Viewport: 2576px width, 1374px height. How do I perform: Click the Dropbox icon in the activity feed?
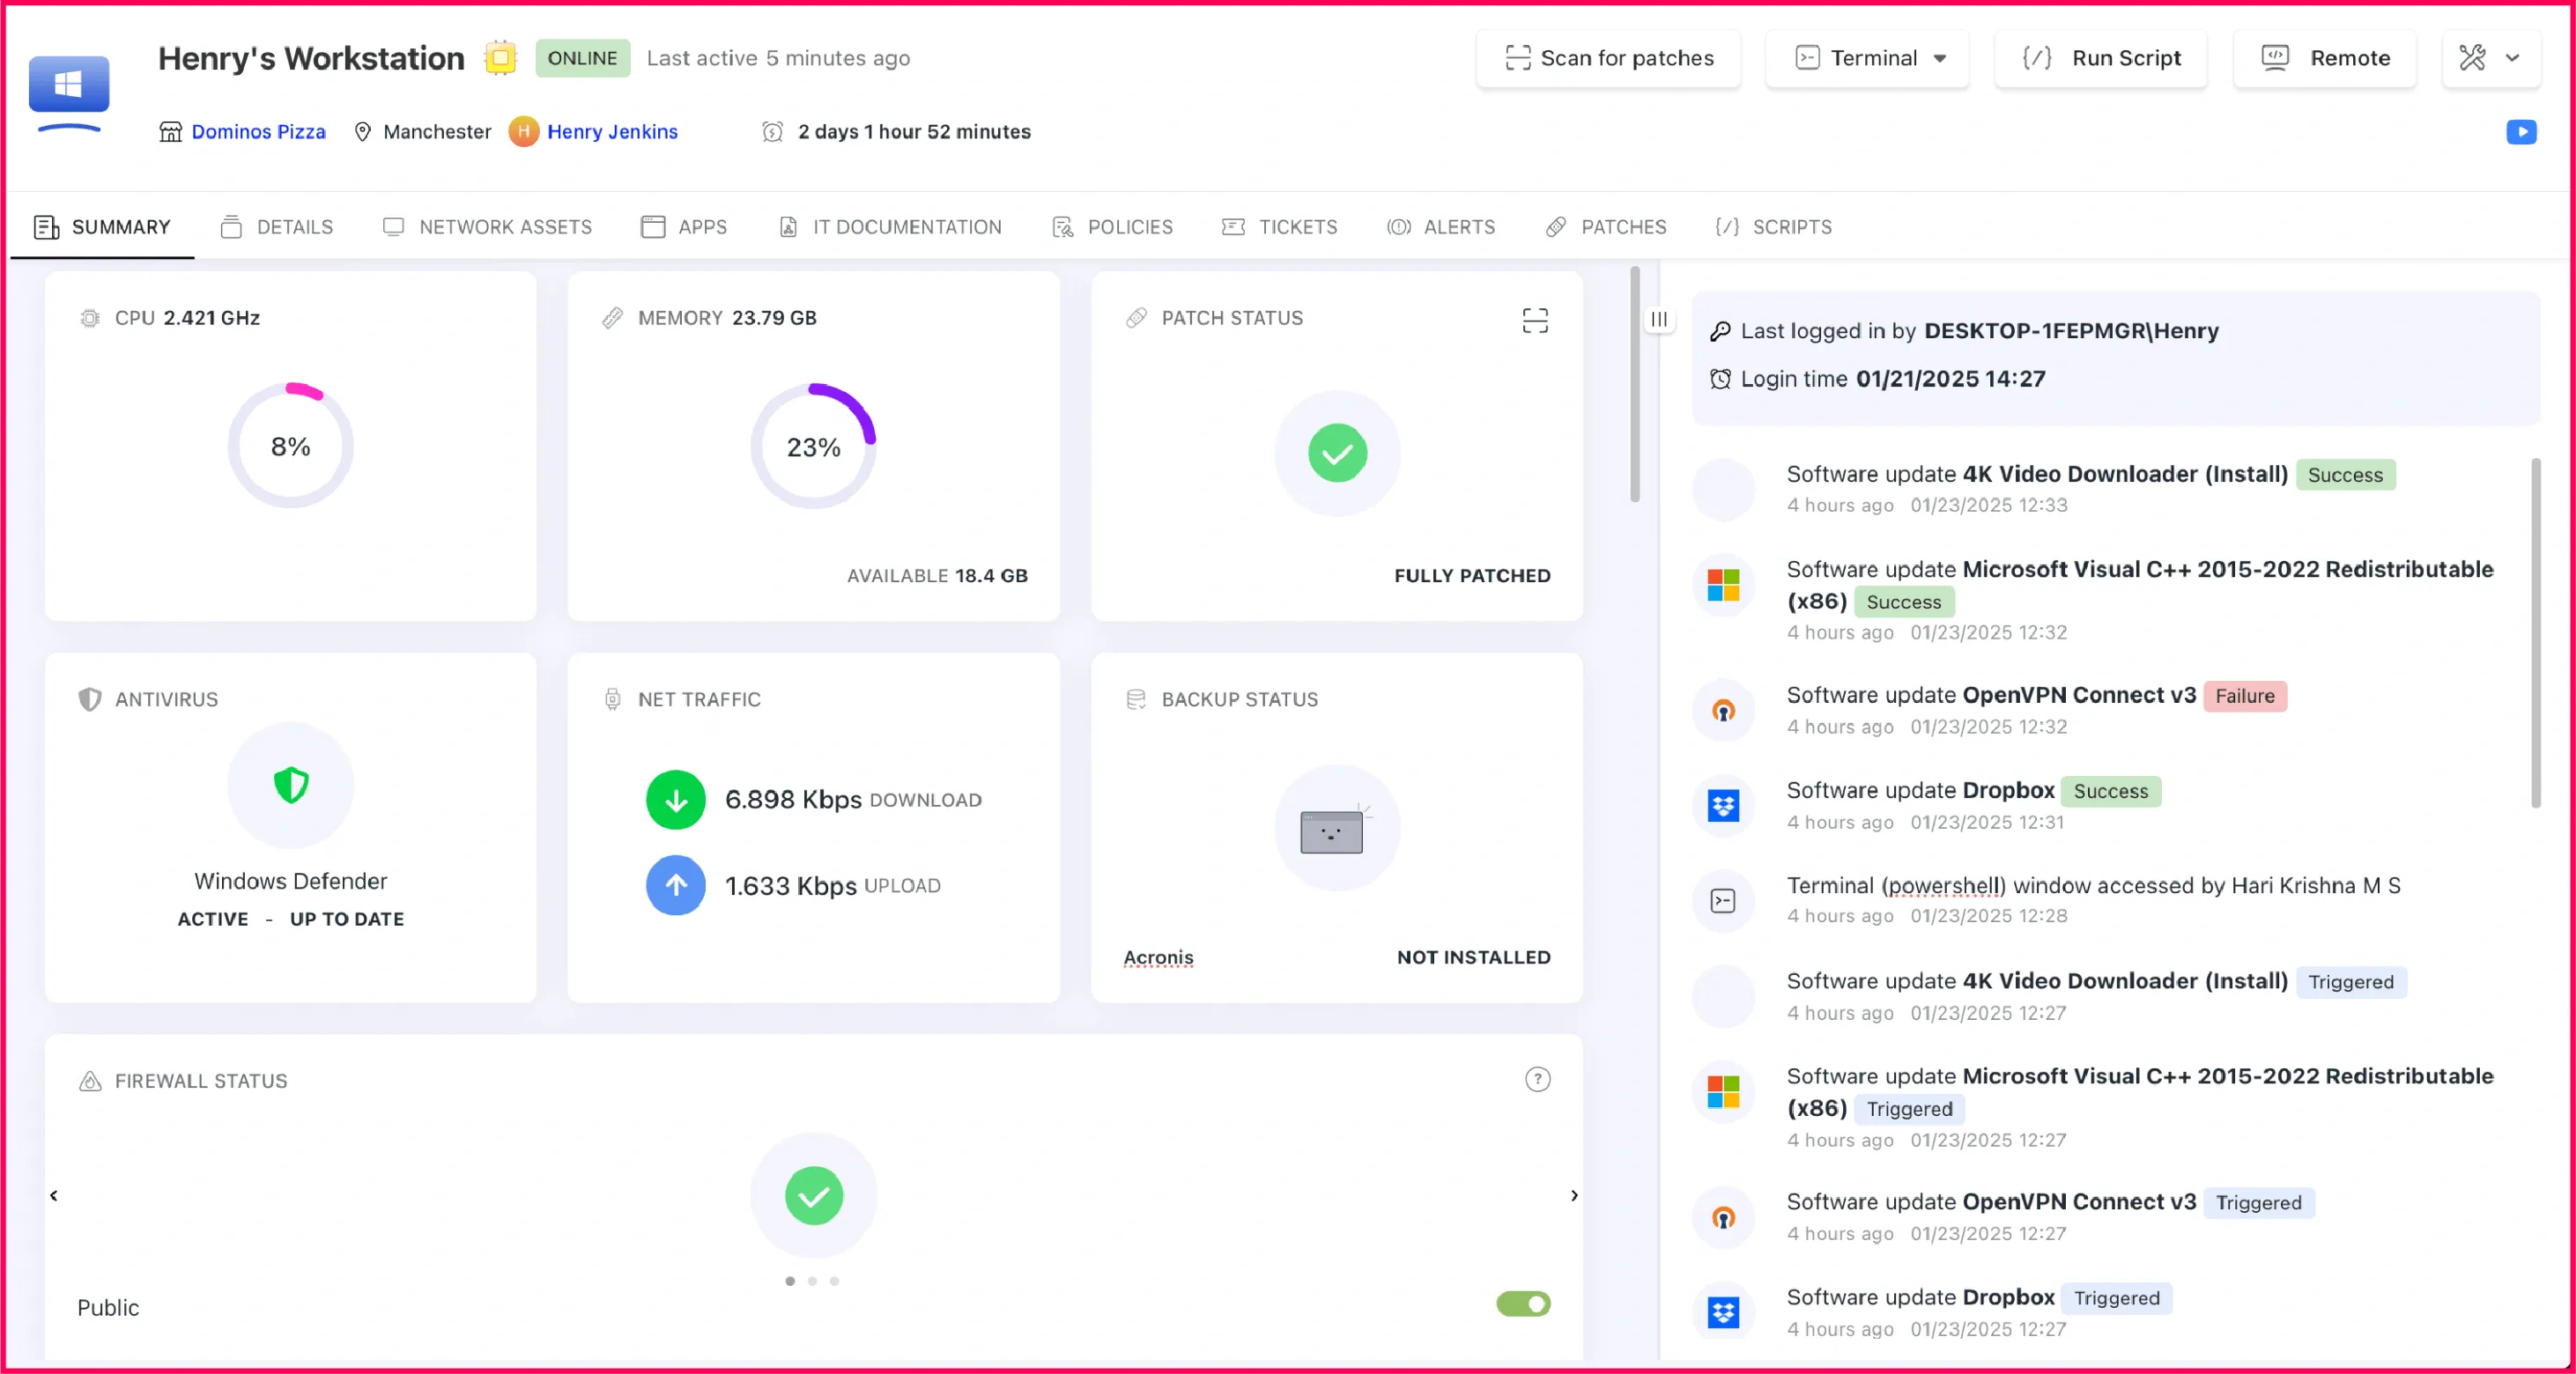tap(1723, 806)
